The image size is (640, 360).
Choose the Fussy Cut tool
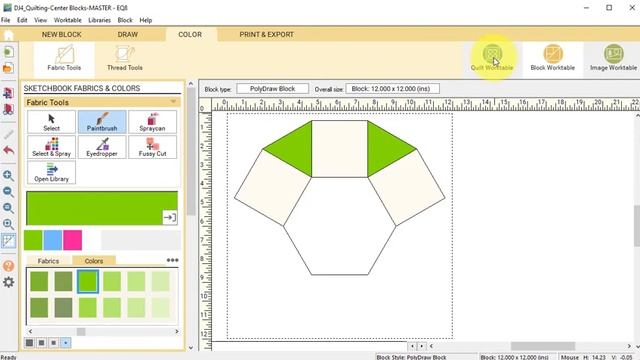tap(152, 147)
